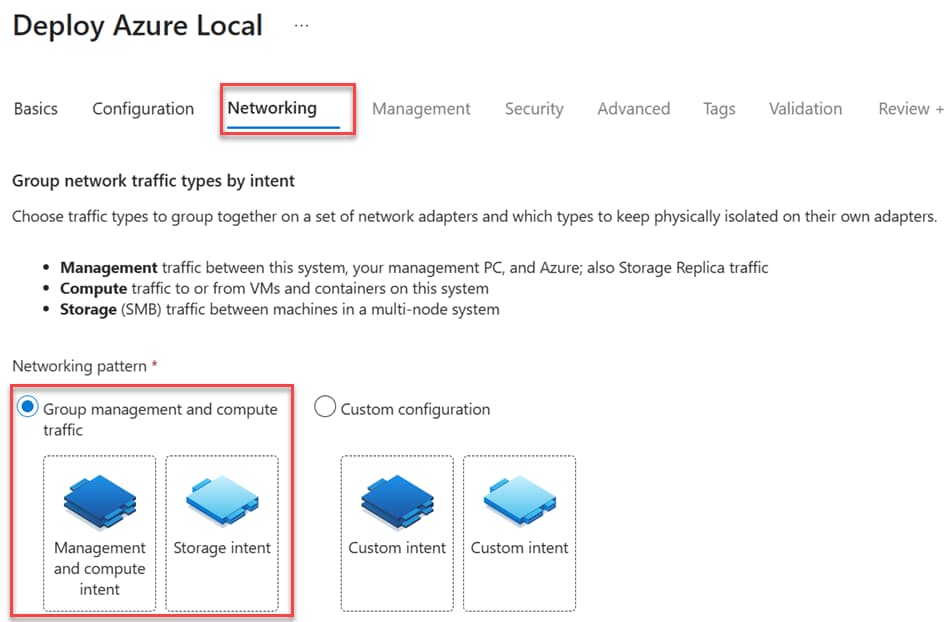The image size is (944, 622).
Task: Open the Validation tab
Action: pos(806,109)
